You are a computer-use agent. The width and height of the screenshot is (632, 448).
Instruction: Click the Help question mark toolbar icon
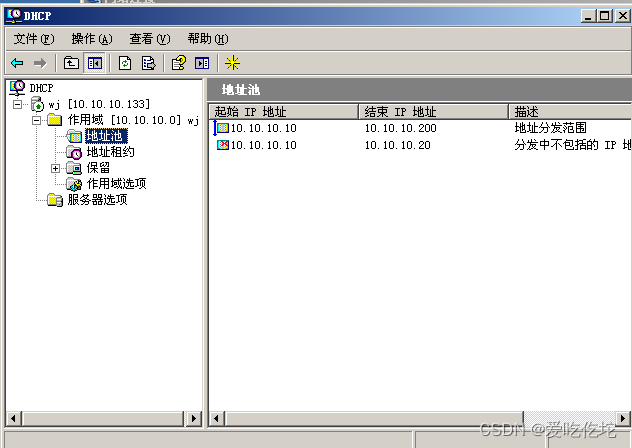tap(179, 63)
